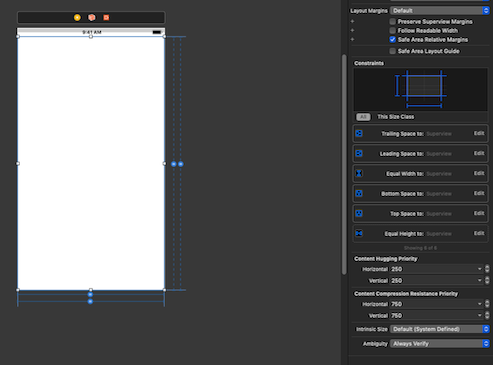Image resolution: width=493 pixels, height=365 pixels.
Task: Click the Horizontal Content Hugging Priority stepper
Action: [487, 269]
